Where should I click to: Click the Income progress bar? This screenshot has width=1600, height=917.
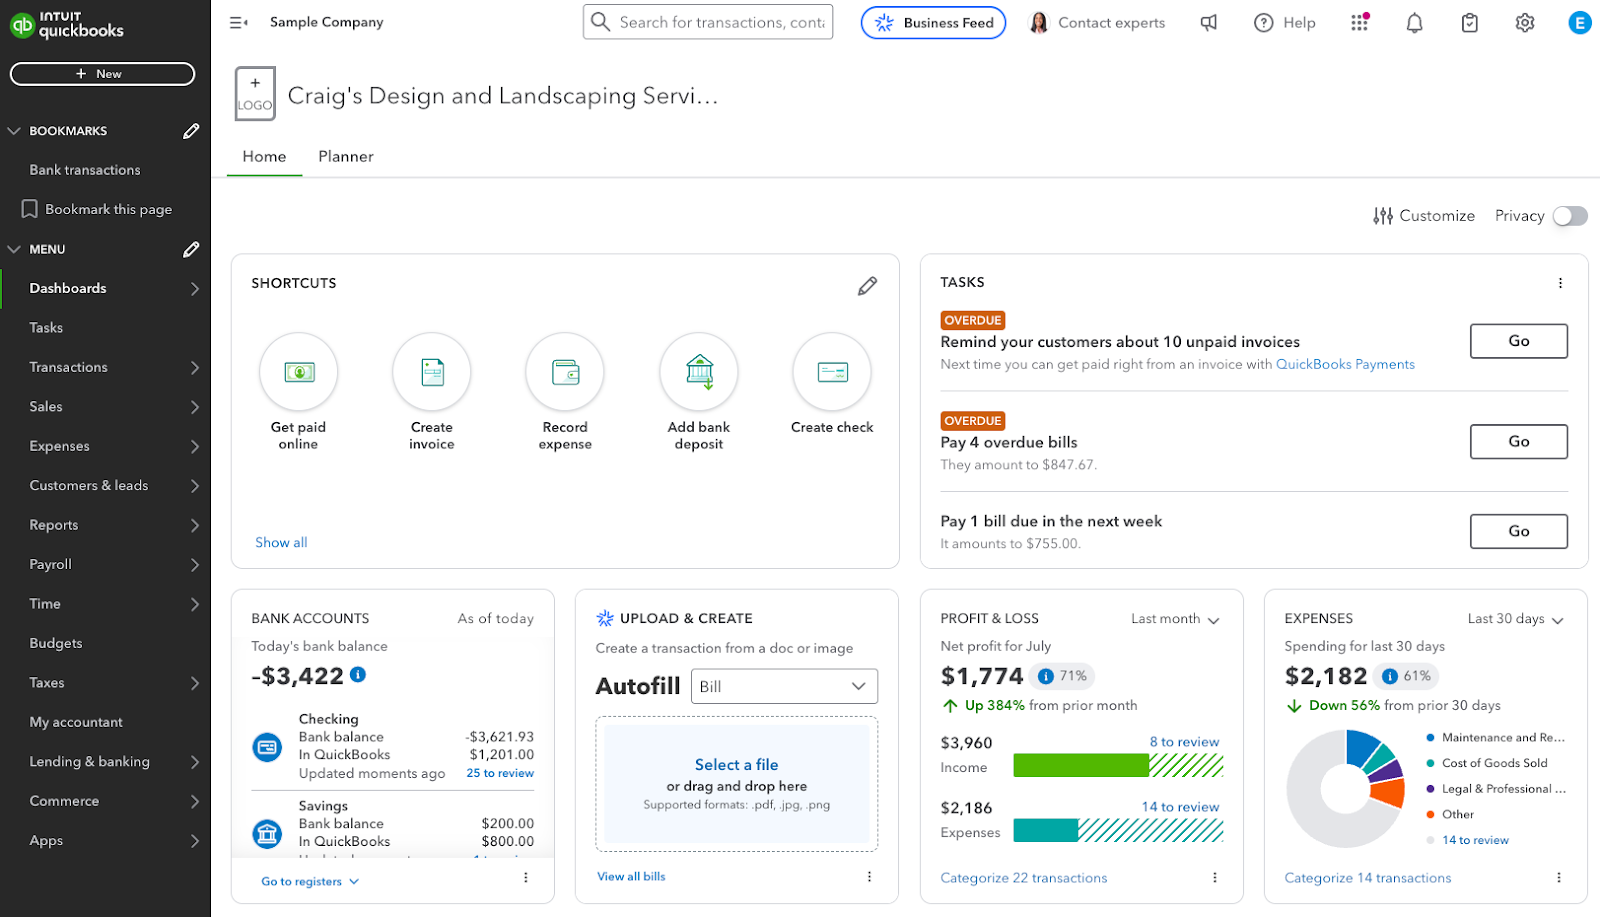(1118, 766)
